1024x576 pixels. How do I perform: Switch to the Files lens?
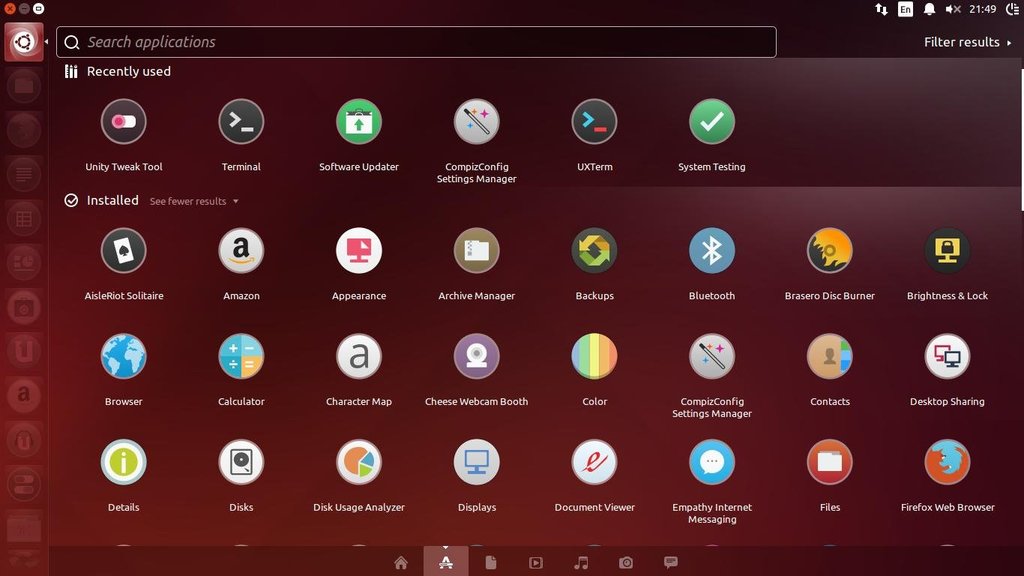(x=491, y=562)
